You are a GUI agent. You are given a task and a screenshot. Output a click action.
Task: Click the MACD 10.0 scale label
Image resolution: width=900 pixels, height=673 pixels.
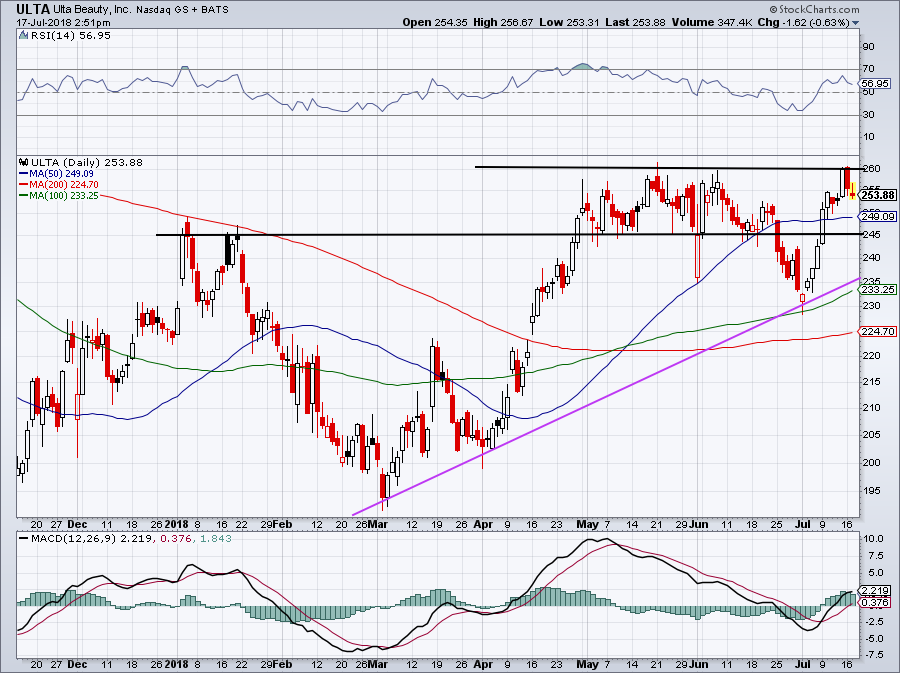(872, 539)
